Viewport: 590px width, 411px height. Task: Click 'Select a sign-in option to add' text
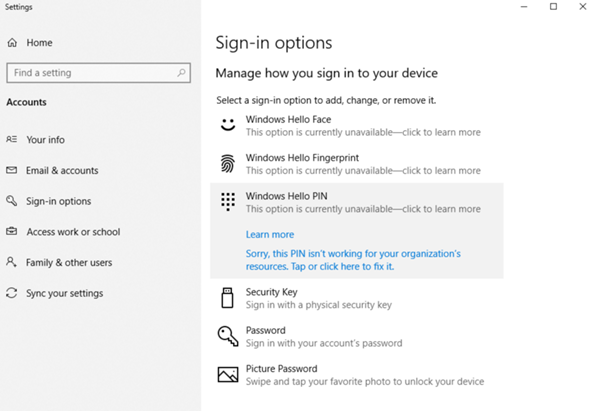tap(326, 100)
